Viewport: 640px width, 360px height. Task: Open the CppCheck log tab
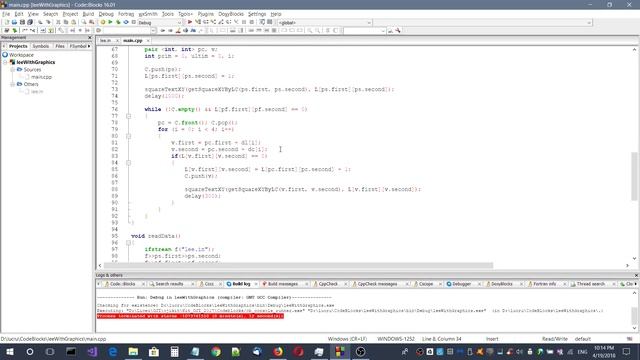328,284
